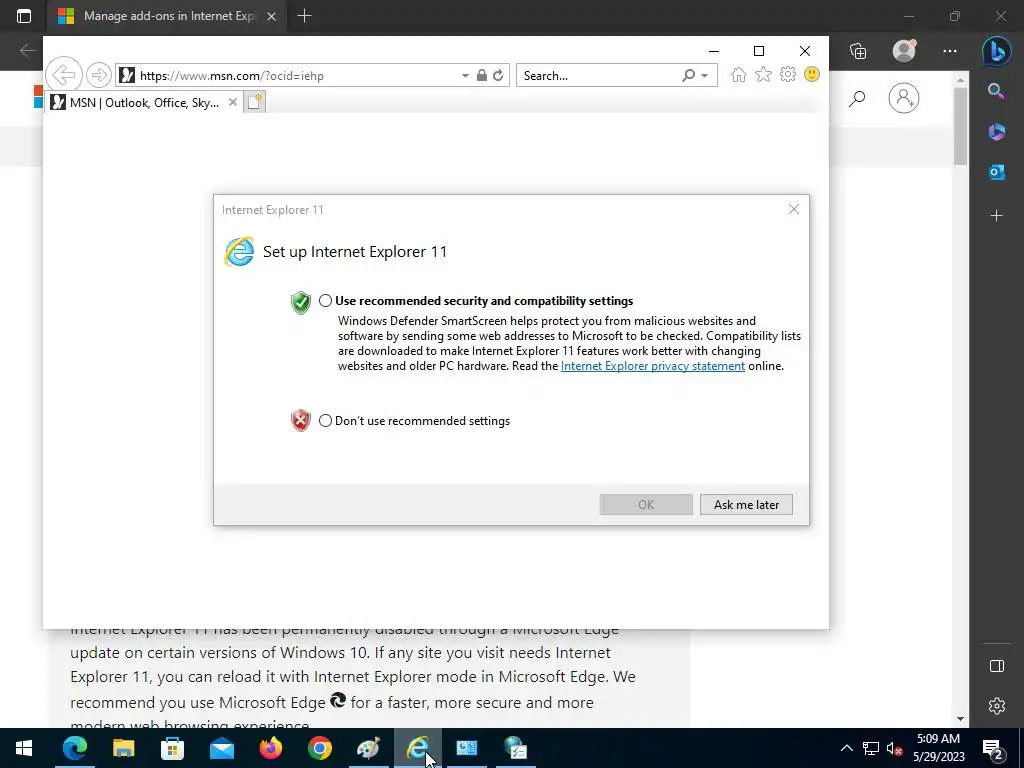Open Edge sidebar settings gear
1024x768 pixels.
[997, 706]
